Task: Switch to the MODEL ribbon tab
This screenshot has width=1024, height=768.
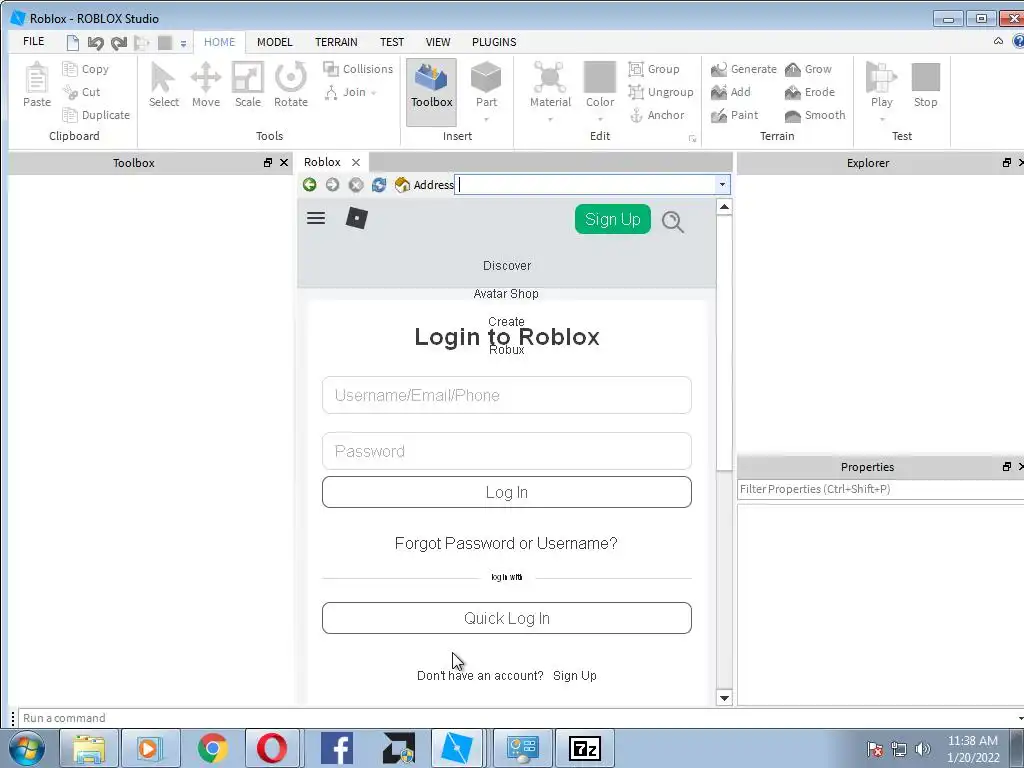Action: 274,42
